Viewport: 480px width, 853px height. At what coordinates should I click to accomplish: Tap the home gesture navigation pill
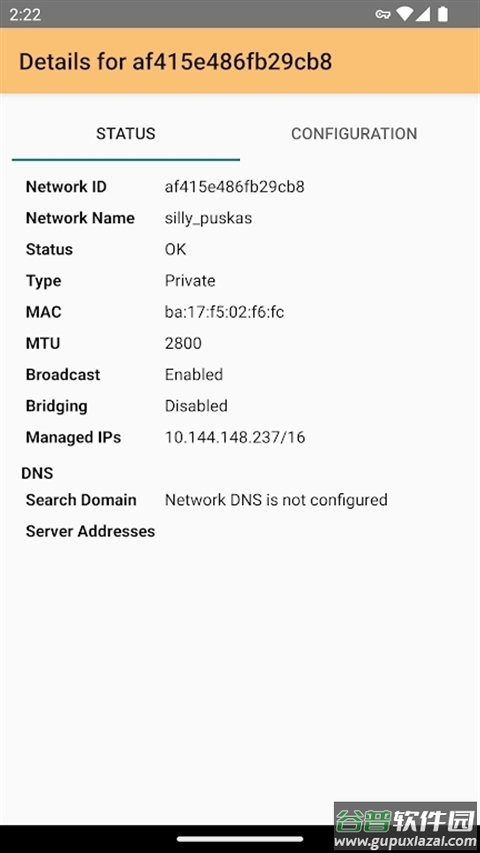[x=240, y=839]
